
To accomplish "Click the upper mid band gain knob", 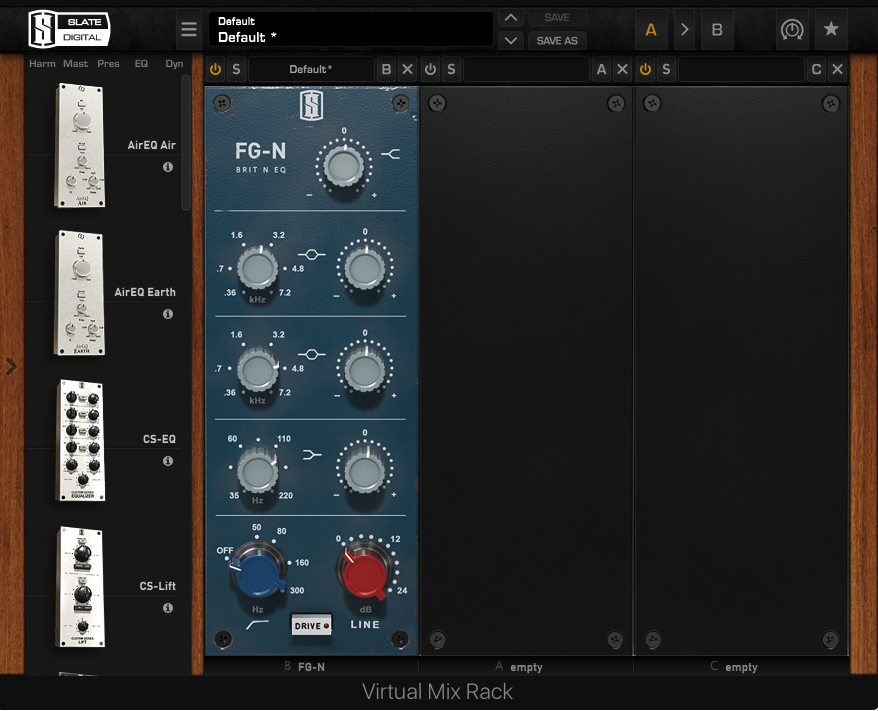I will coord(365,268).
